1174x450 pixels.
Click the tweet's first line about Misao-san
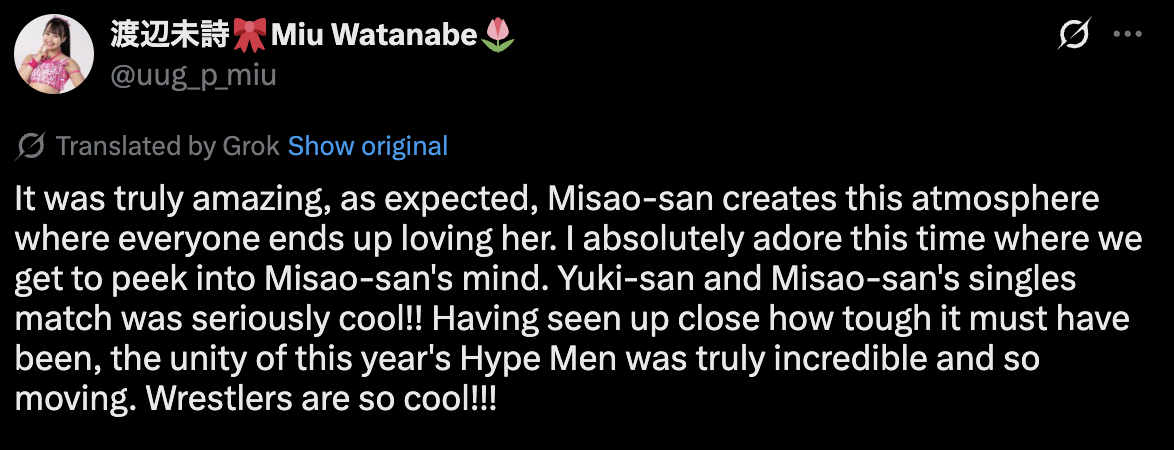point(557,199)
